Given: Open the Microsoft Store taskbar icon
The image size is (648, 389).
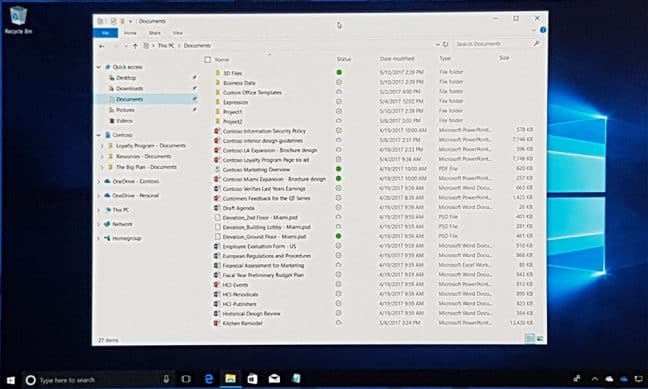Looking at the screenshot, I should coord(252,379).
